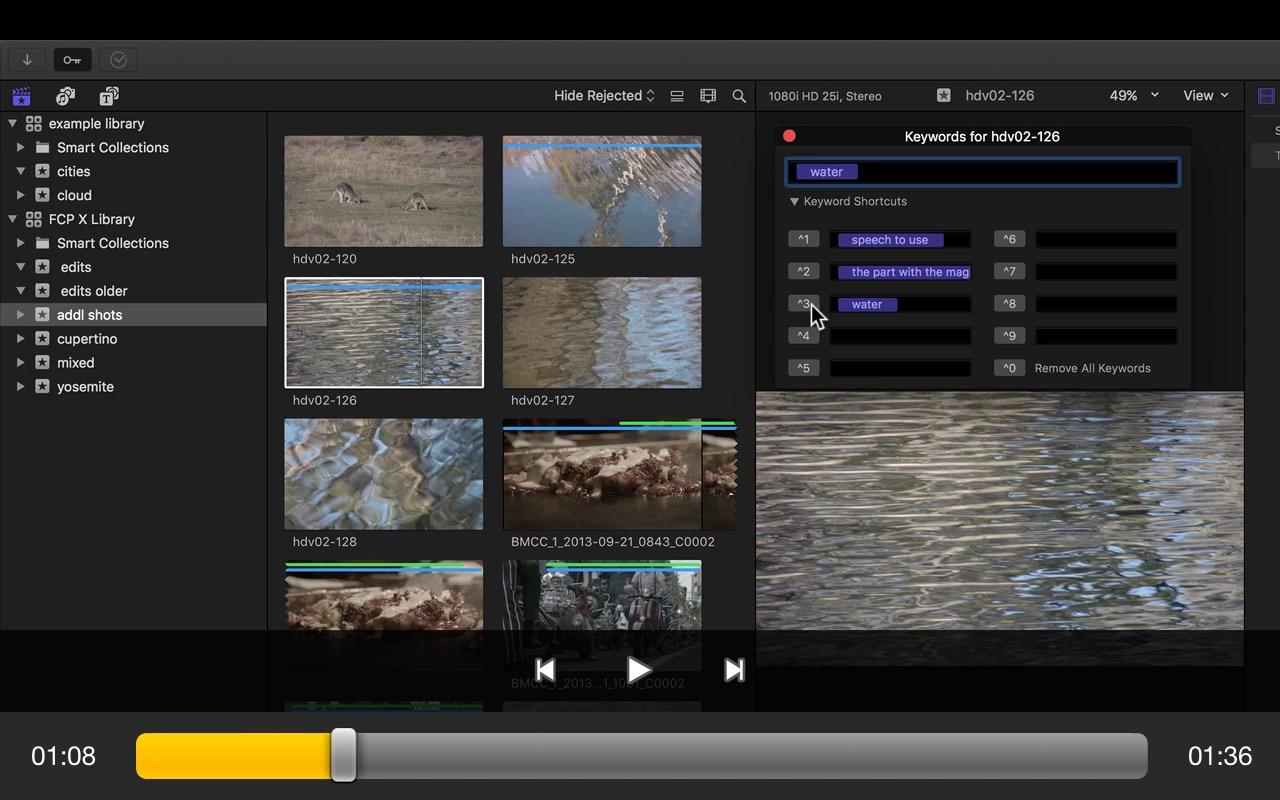Image resolution: width=1280 pixels, height=800 pixels.
Task: Expand the yosemite event
Action: [x=21, y=387]
